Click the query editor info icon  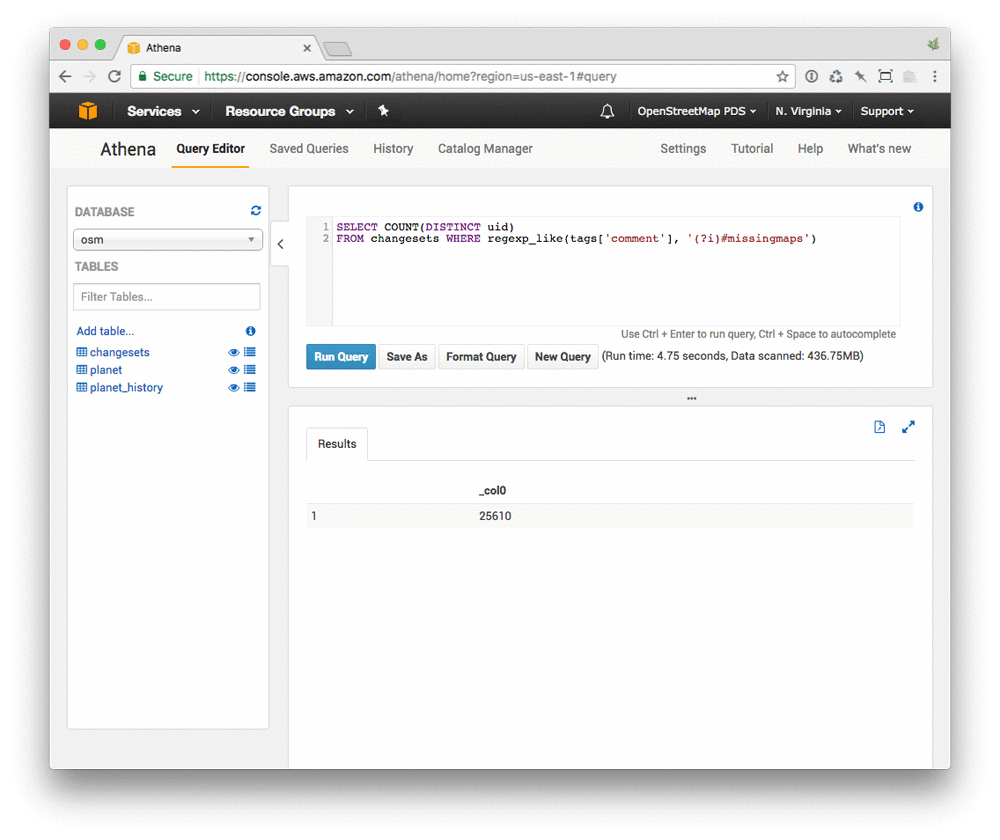click(918, 207)
